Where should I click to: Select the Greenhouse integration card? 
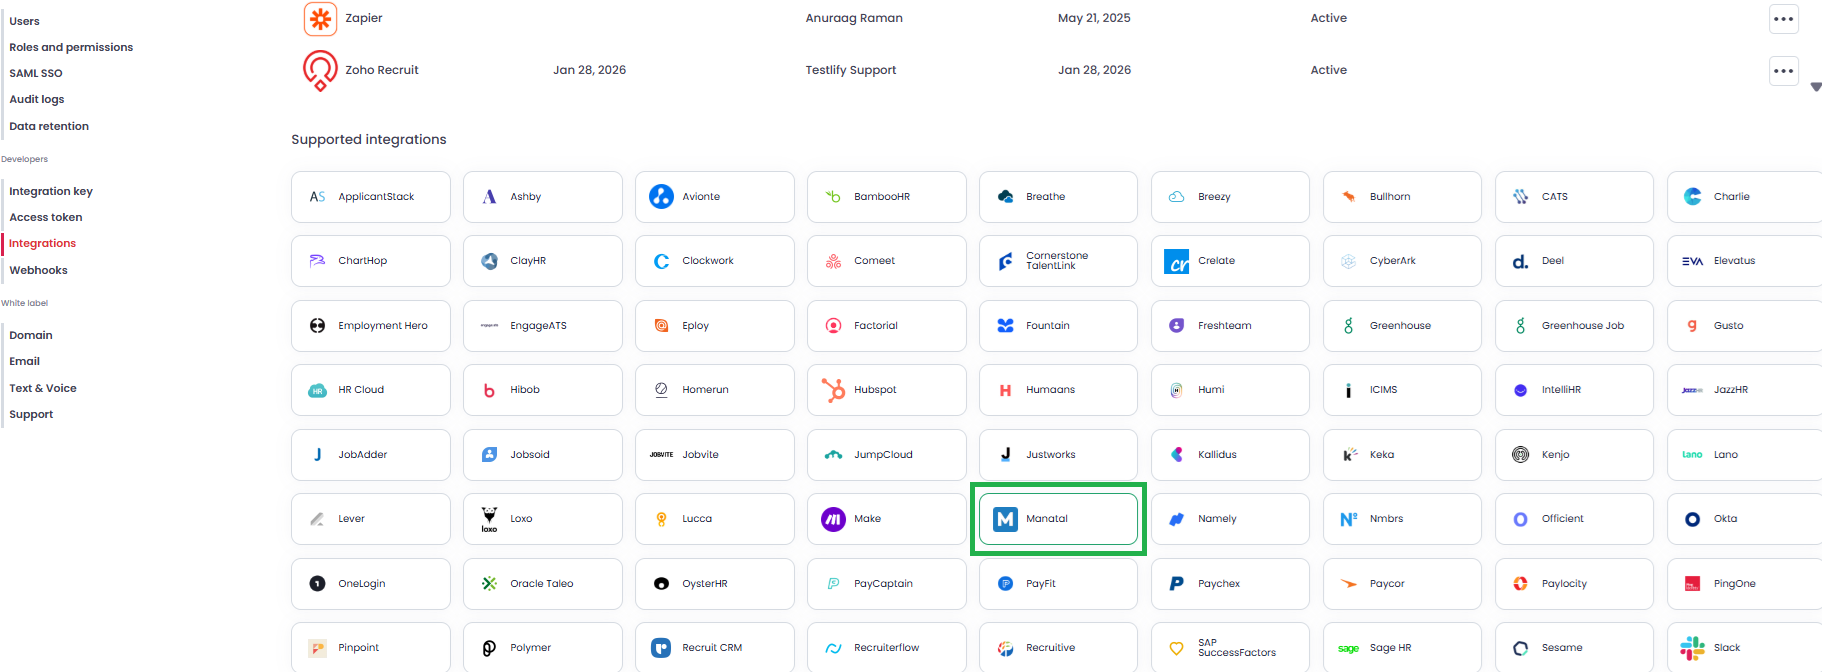(1402, 326)
